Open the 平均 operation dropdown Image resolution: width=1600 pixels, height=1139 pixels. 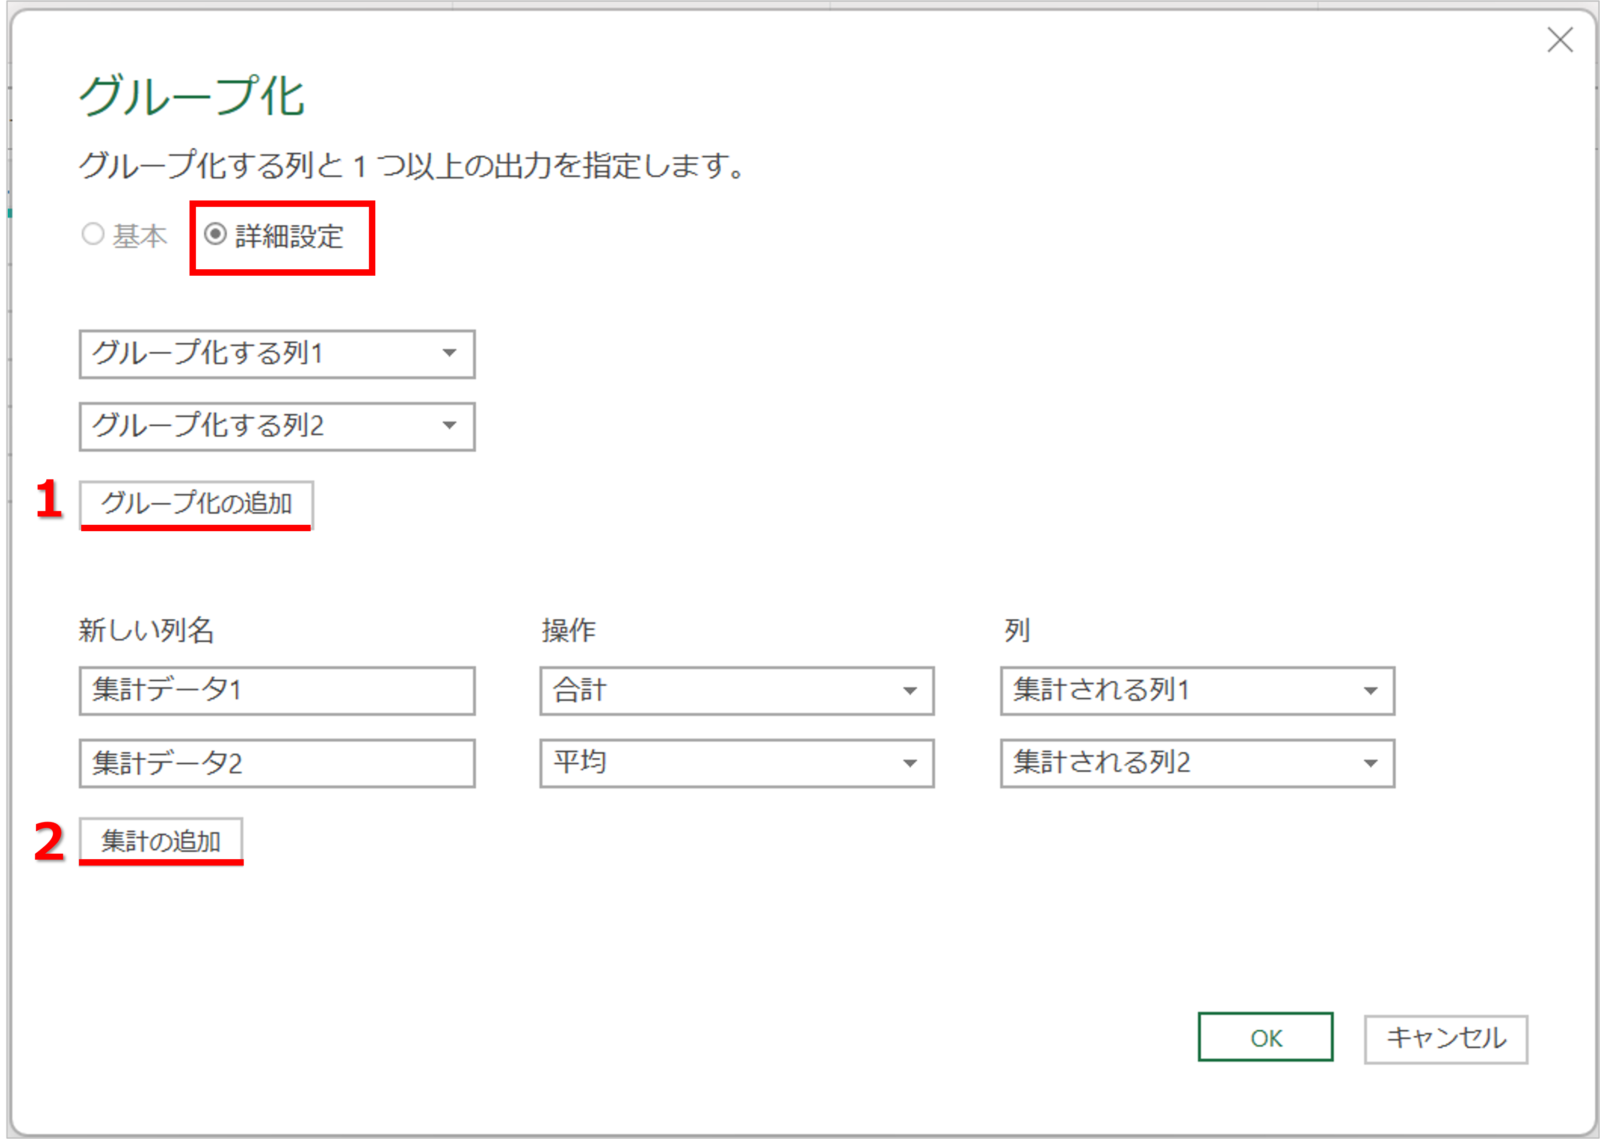point(737,763)
